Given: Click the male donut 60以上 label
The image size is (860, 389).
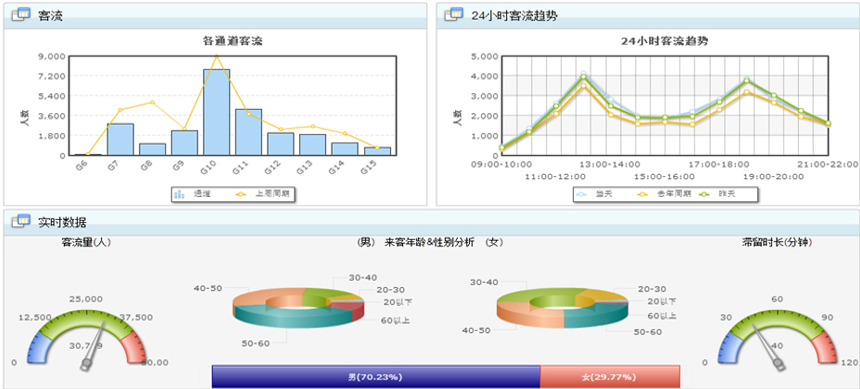Looking at the screenshot, I should pyautogui.click(x=395, y=320).
